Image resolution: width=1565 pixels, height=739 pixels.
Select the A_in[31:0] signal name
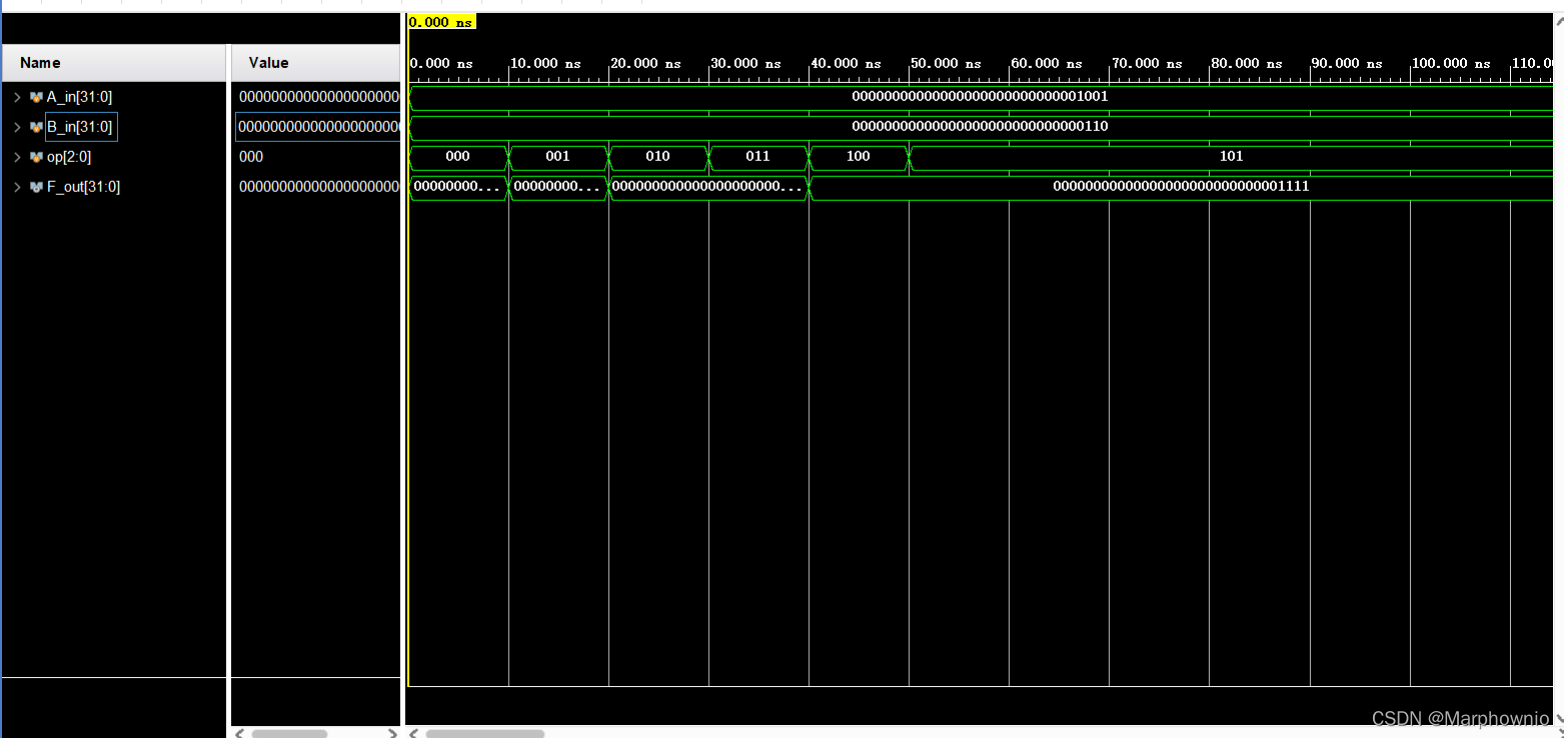click(x=79, y=97)
